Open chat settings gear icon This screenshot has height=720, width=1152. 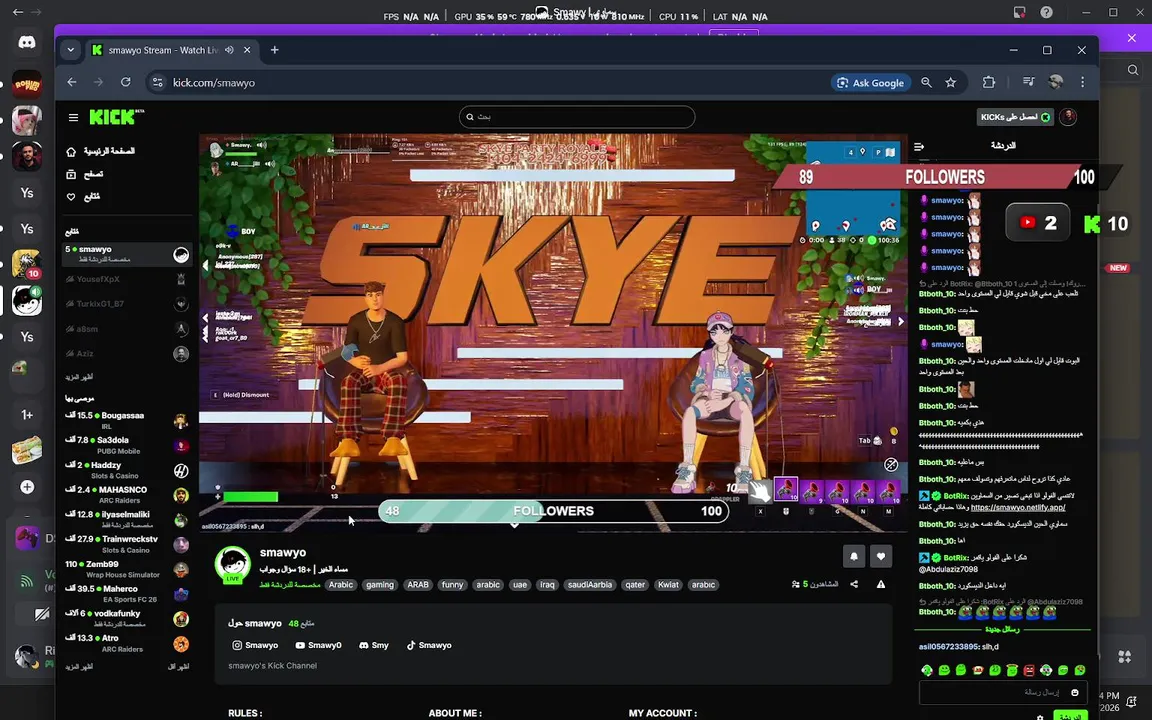(x=1040, y=716)
